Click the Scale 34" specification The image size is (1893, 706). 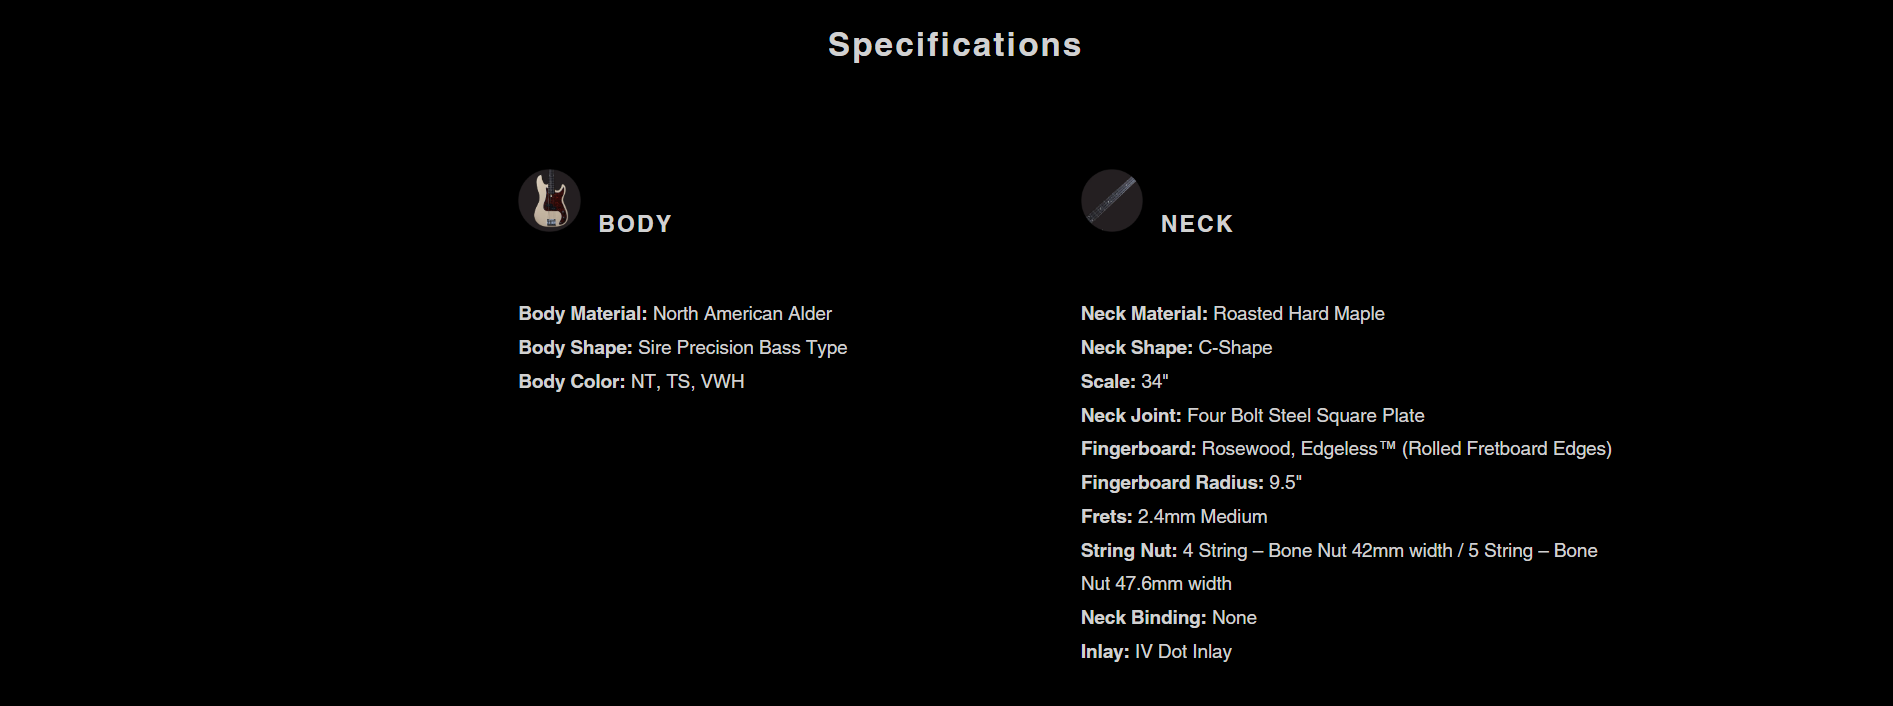1124,382
